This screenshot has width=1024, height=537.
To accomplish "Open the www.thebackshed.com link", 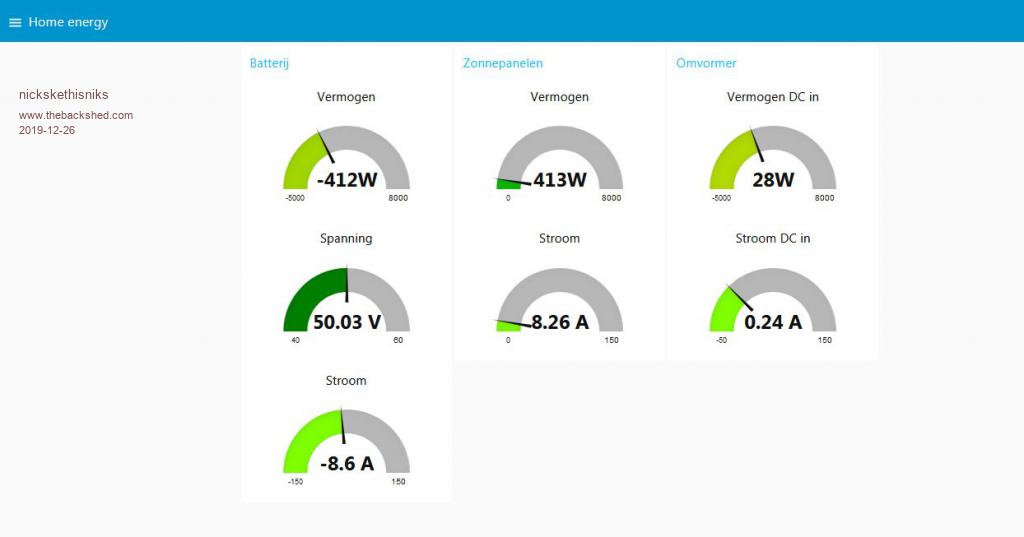I will [x=76, y=115].
